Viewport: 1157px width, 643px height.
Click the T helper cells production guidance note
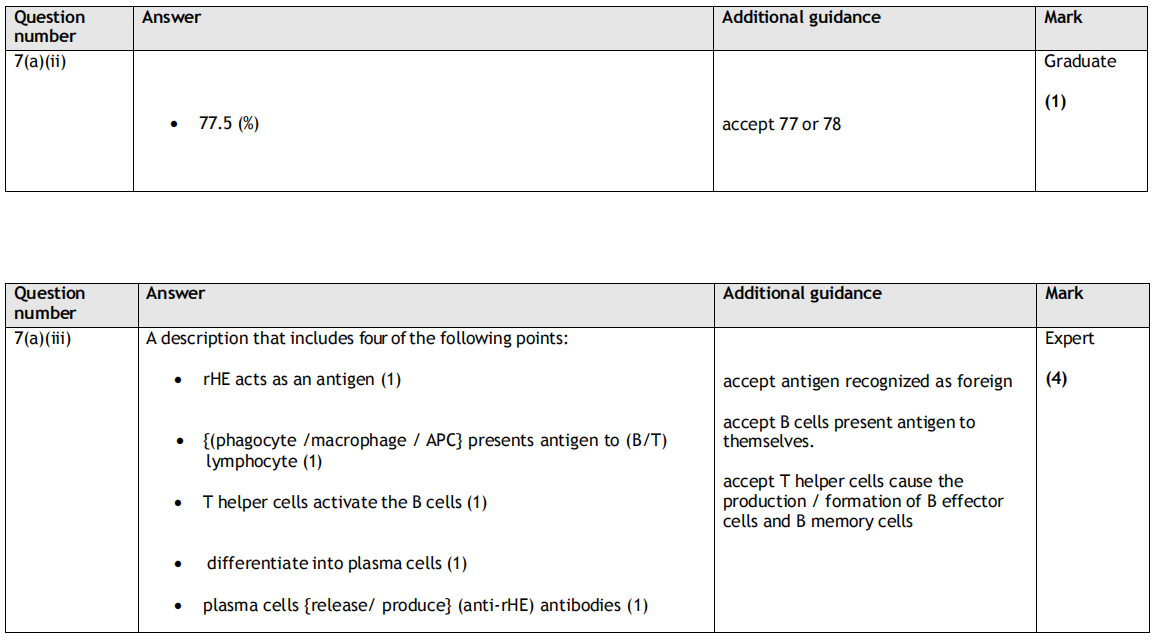[x=862, y=501]
